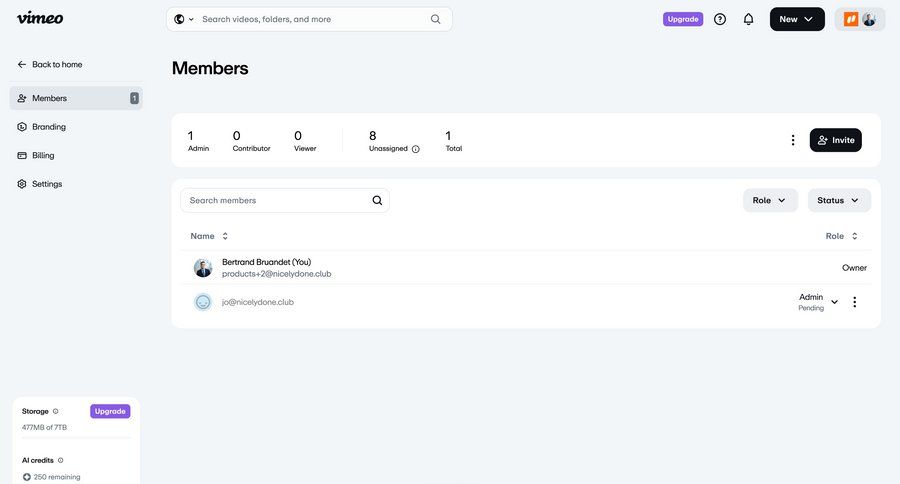This screenshot has width=900, height=484.
Task: Expand the Status filter dropdown
Action: (839, 200)
